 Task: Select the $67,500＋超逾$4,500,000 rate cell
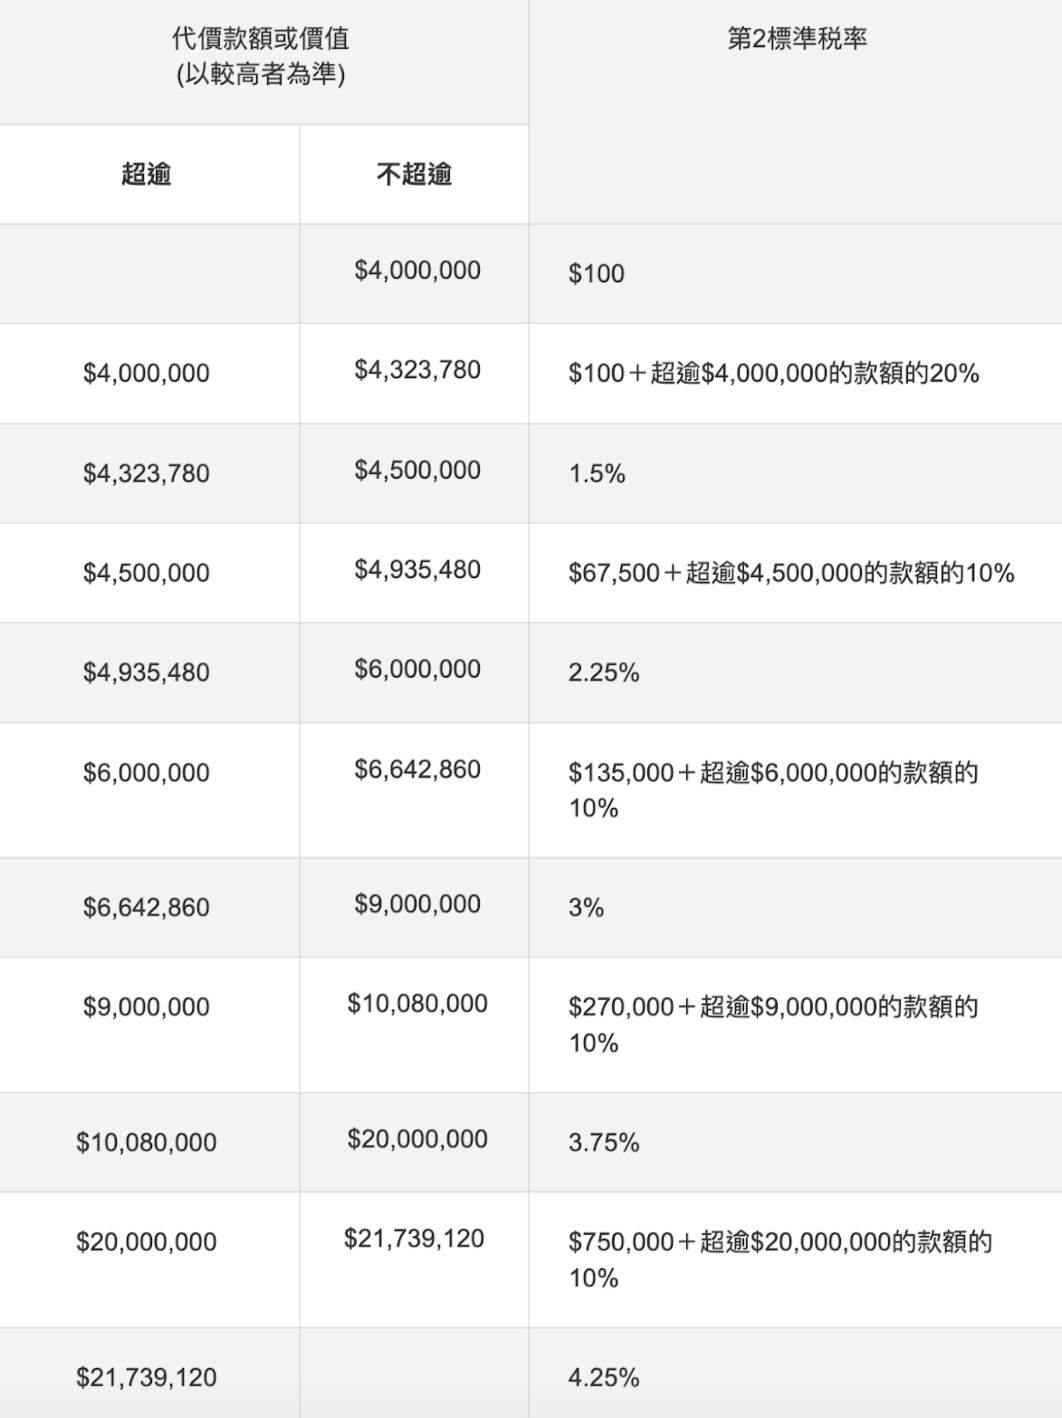791,573
